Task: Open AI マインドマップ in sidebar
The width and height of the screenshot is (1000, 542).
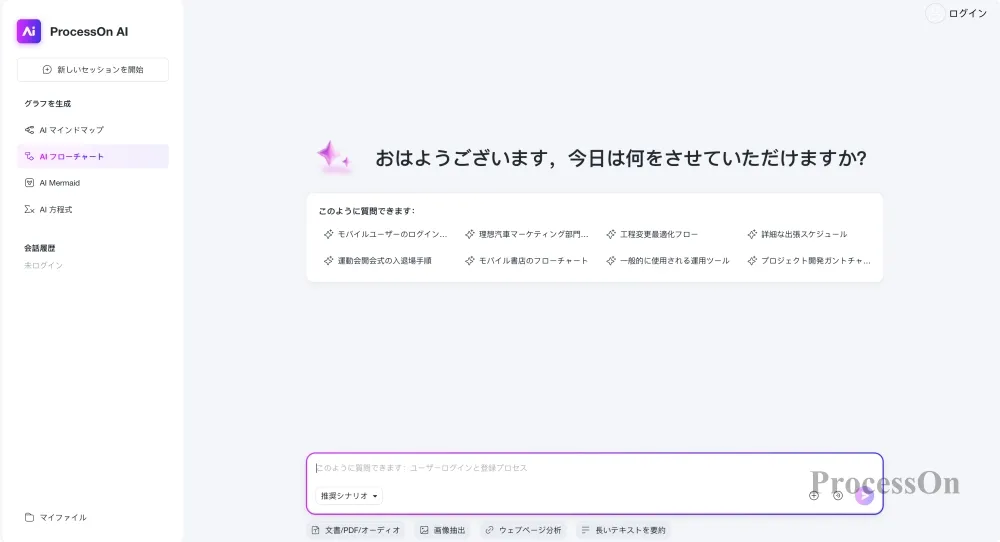Action: (93, 130)
